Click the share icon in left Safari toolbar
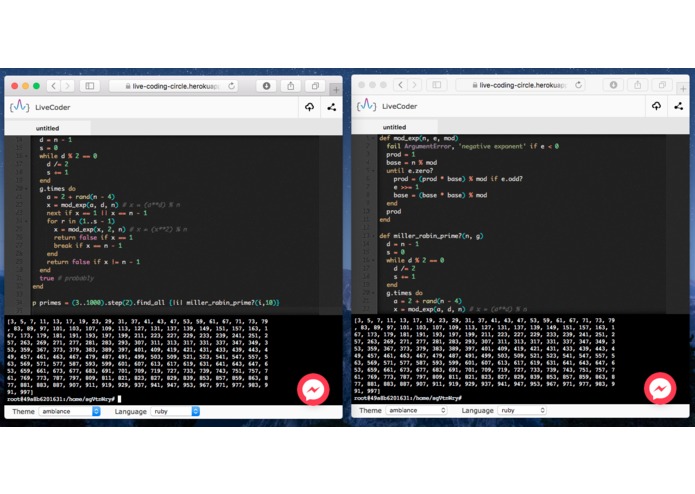The height and width of the screenshot is (494, 695). [291, 86]
